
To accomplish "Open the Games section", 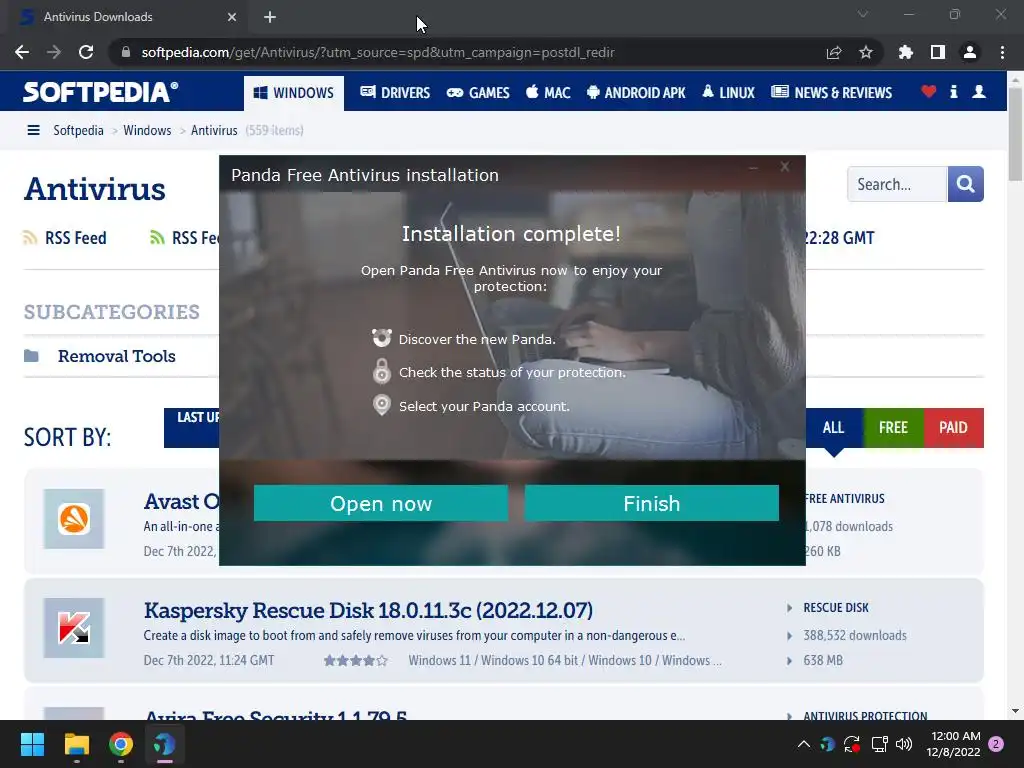I will pyautogui.click(x=478, y=93).
